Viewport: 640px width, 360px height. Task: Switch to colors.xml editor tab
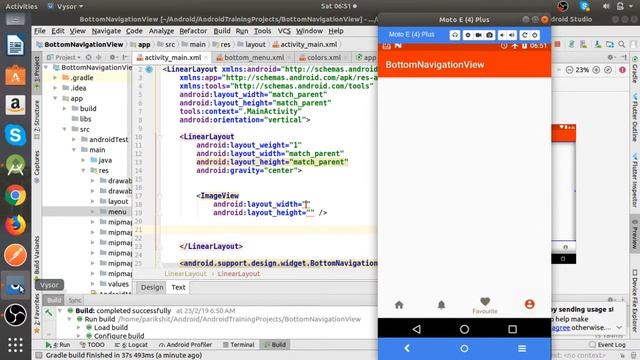pos(324,58)
